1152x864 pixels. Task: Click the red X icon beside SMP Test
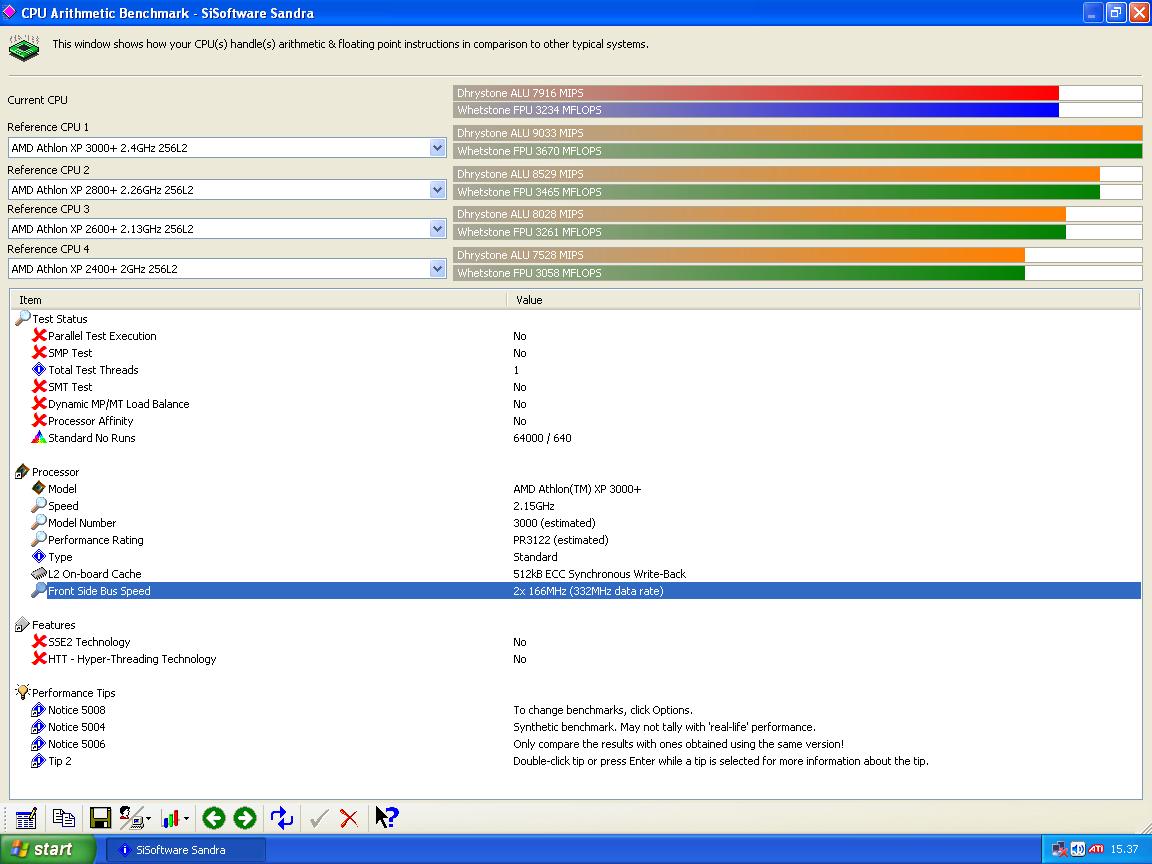coord(39,353)
